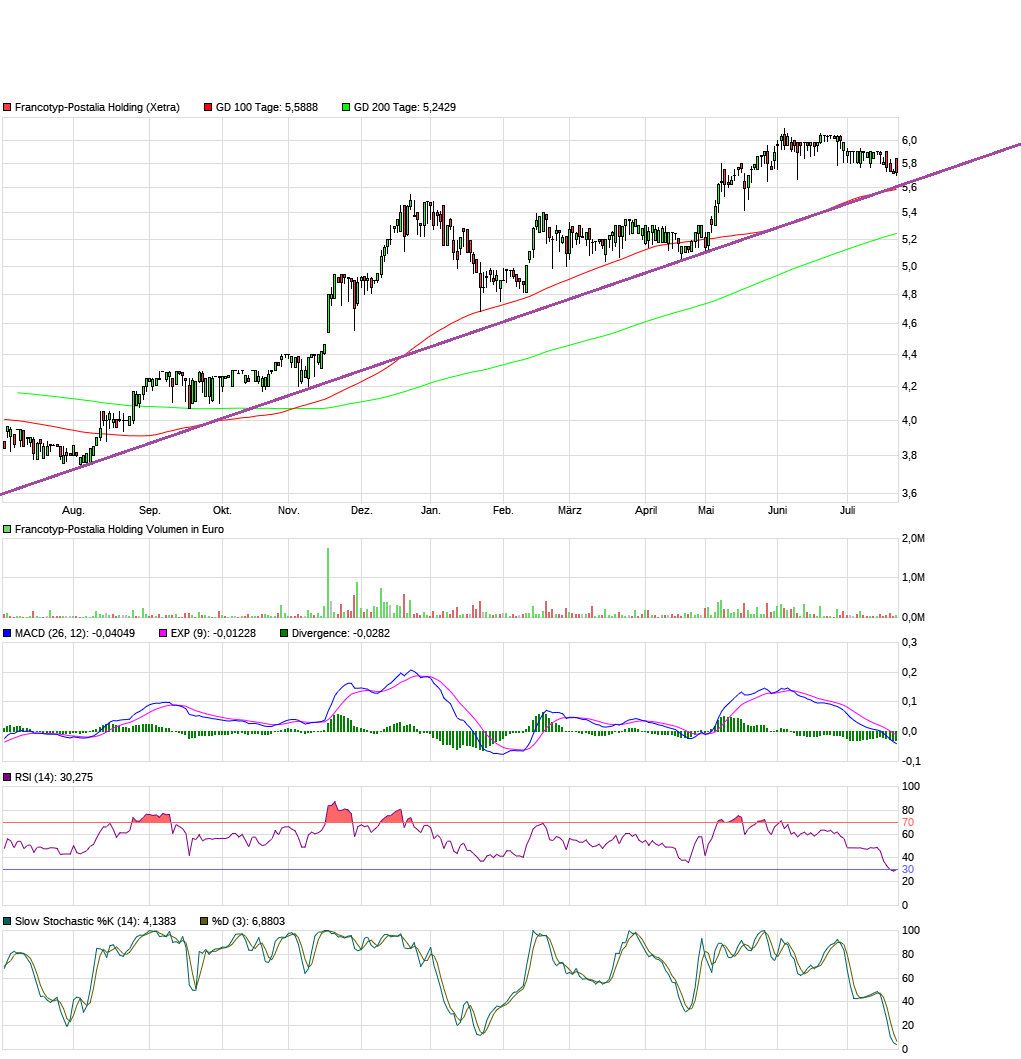Click the 2,0M volume axis value
This screenshot has height=1059, width=1021.
(x=913, y=539)
